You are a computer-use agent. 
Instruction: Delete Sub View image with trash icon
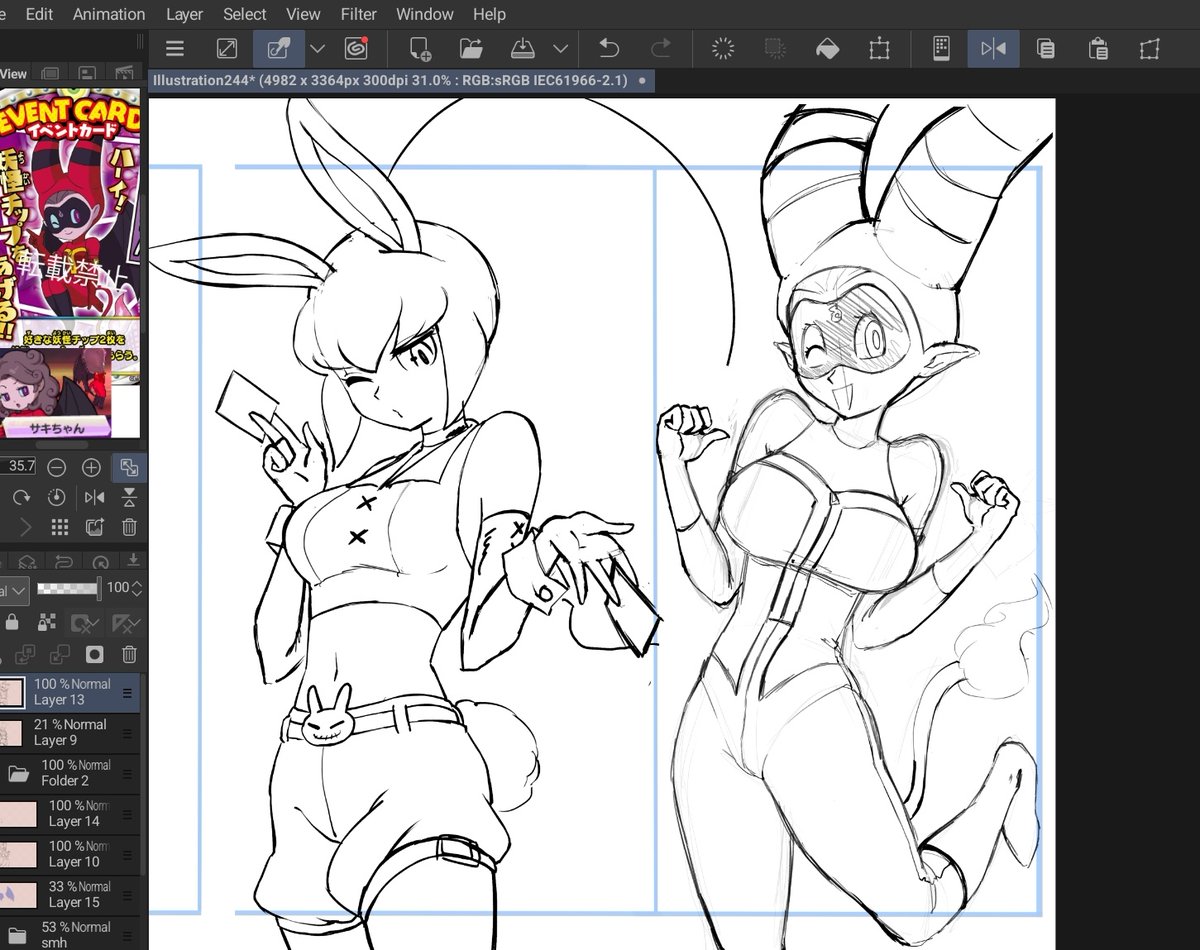coord(129,527)
